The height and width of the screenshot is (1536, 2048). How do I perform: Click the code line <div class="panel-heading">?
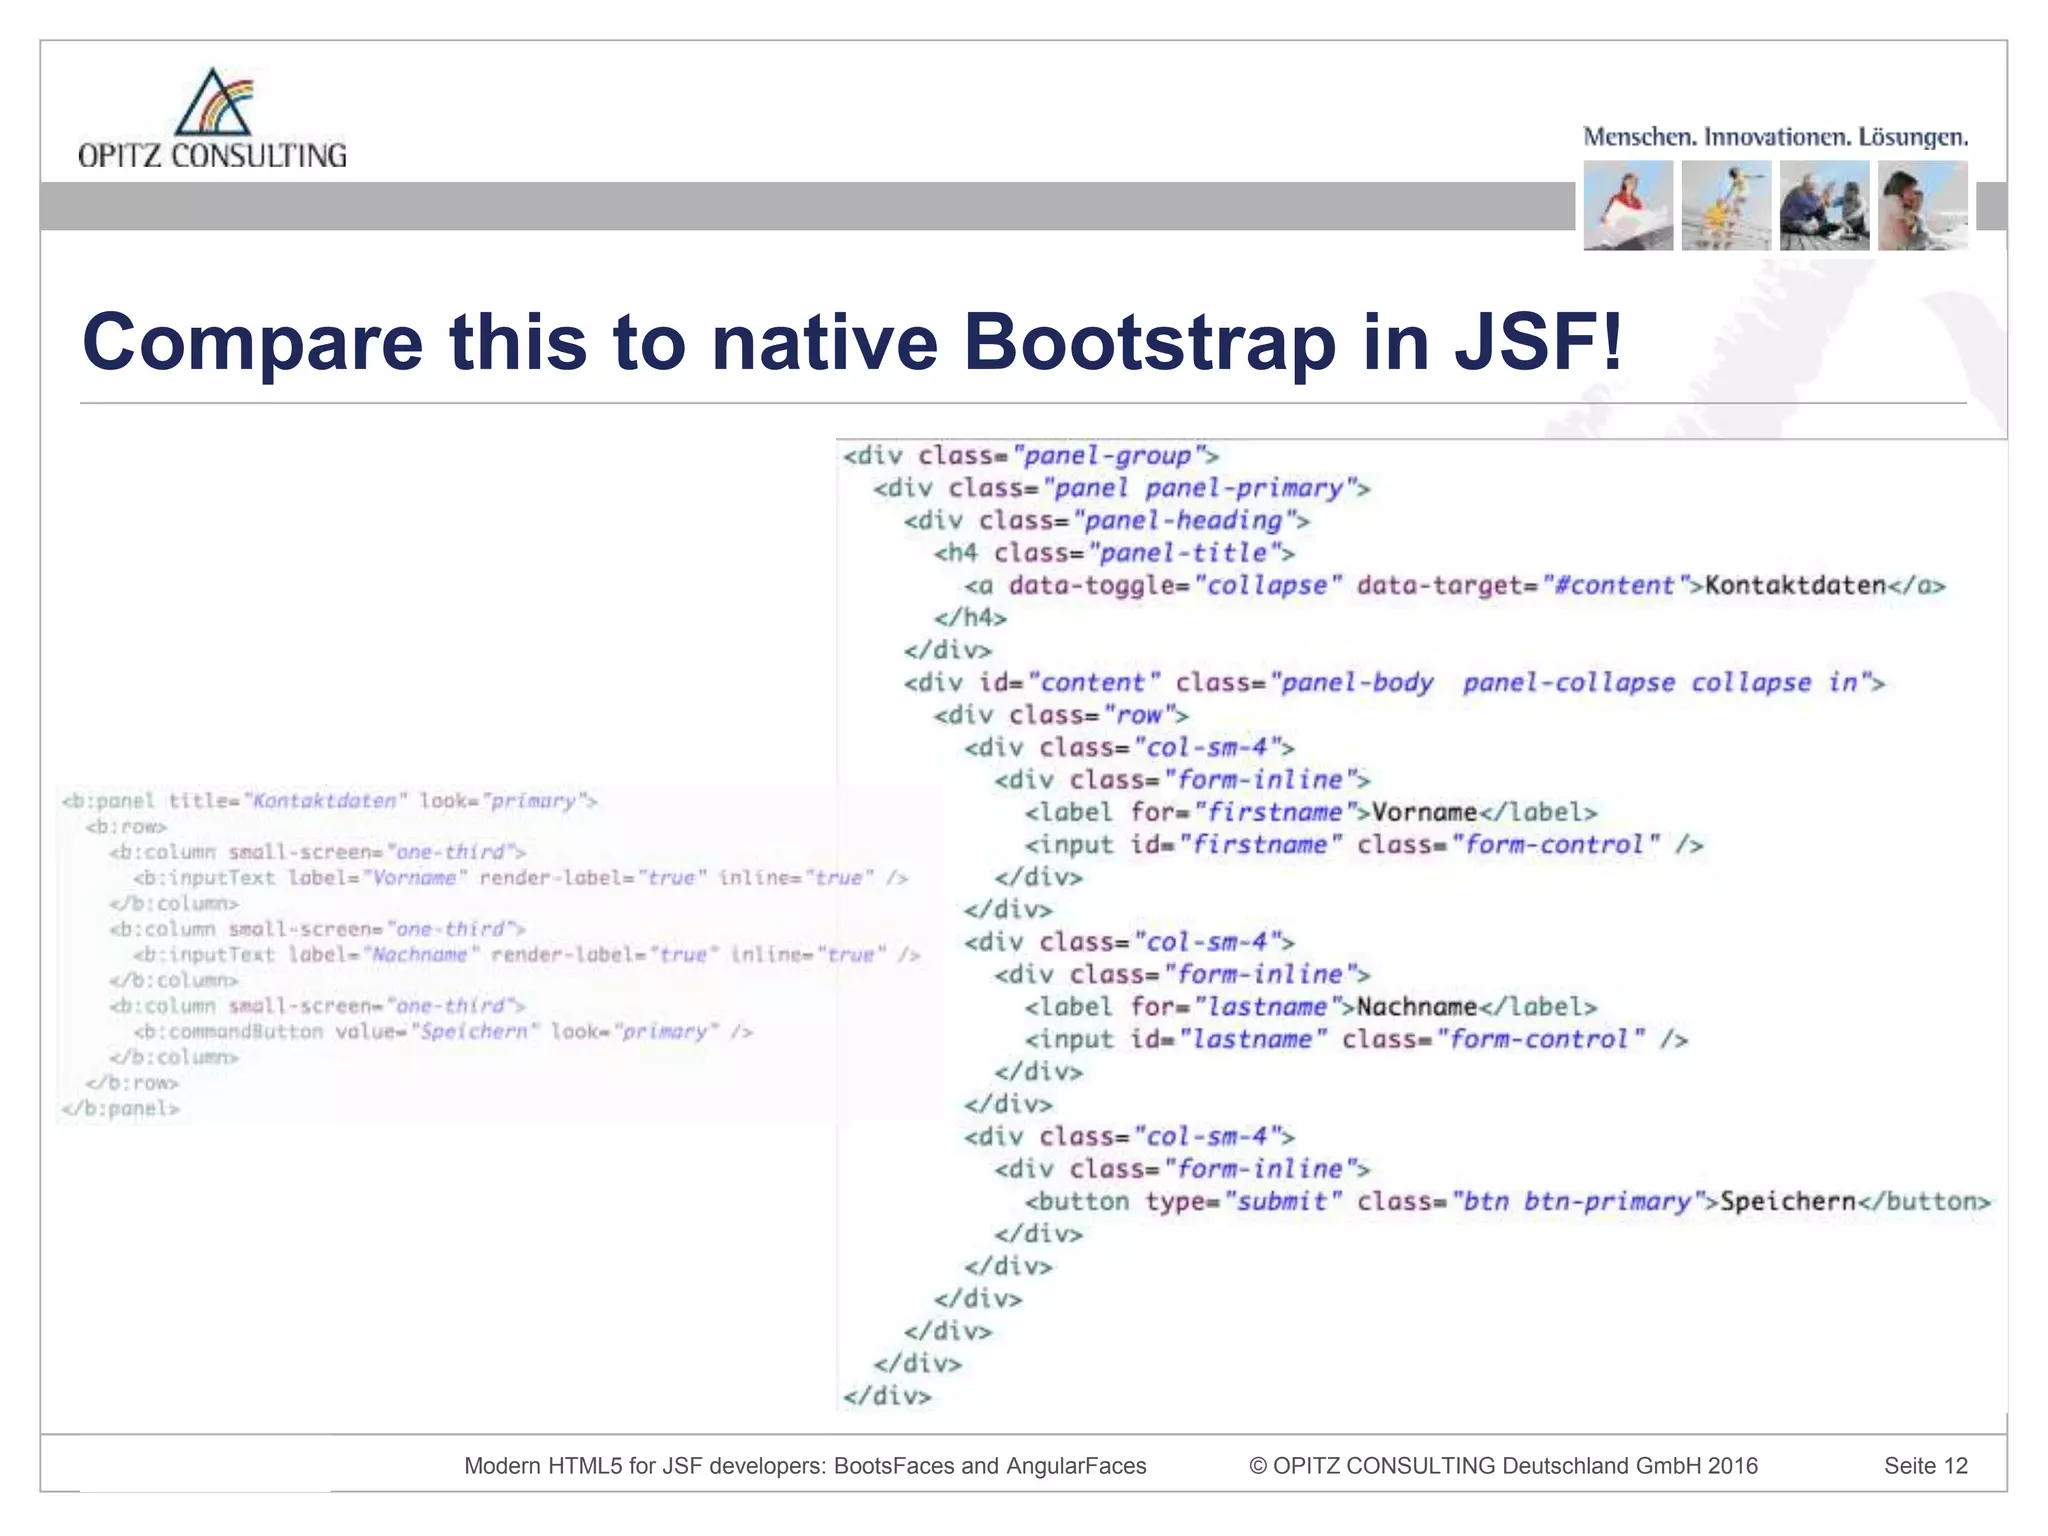coord(1106,521)
